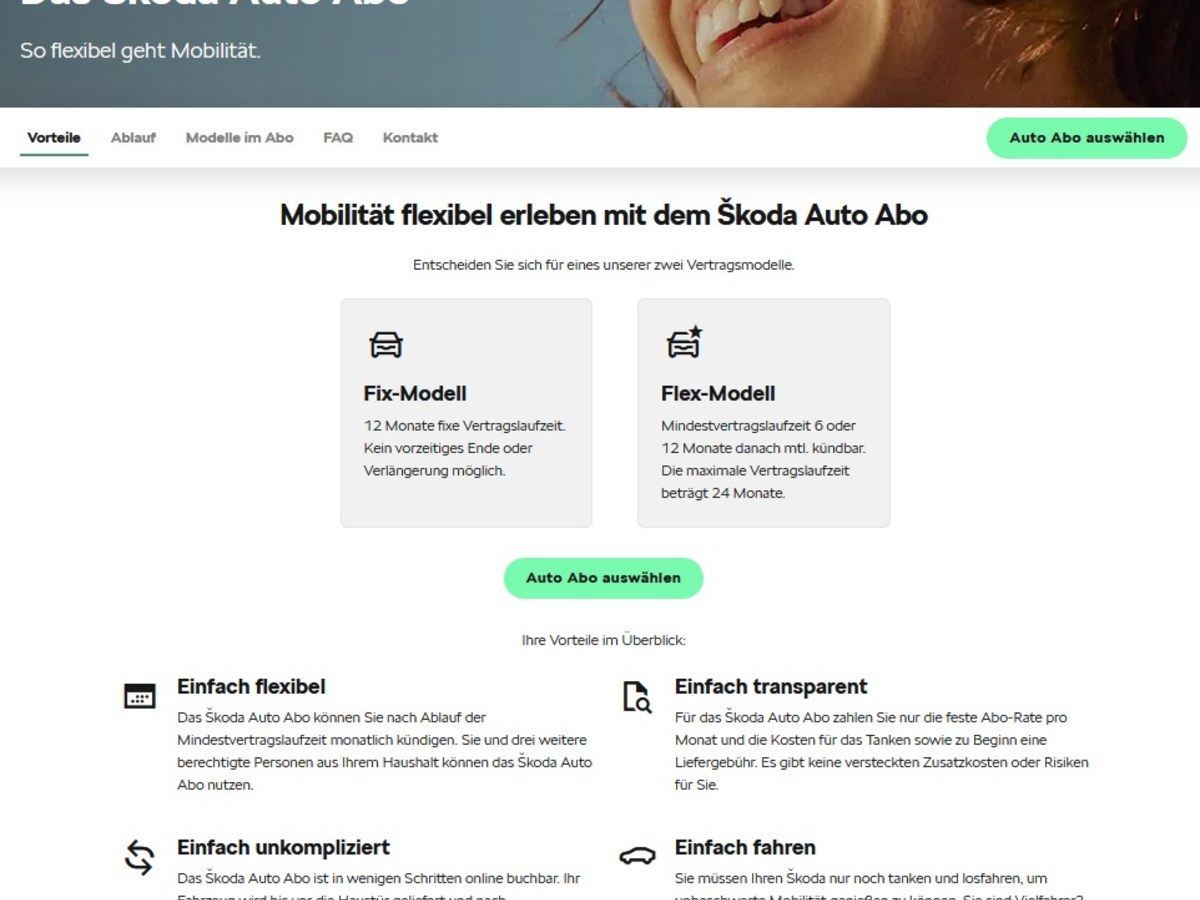This screenshot has width=1200, height=900.
Task: Open the FAQ tab
Action: tap(338, 138)
